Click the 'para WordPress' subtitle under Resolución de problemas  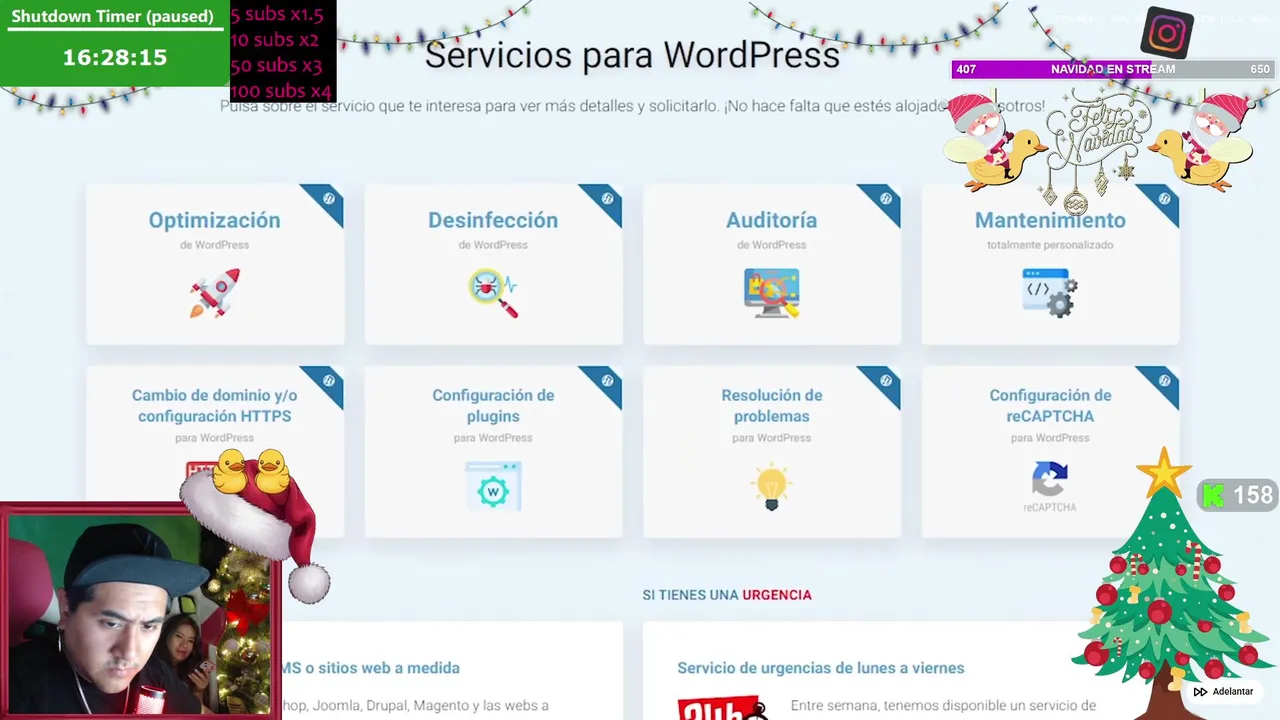click(x=771, y=438)
